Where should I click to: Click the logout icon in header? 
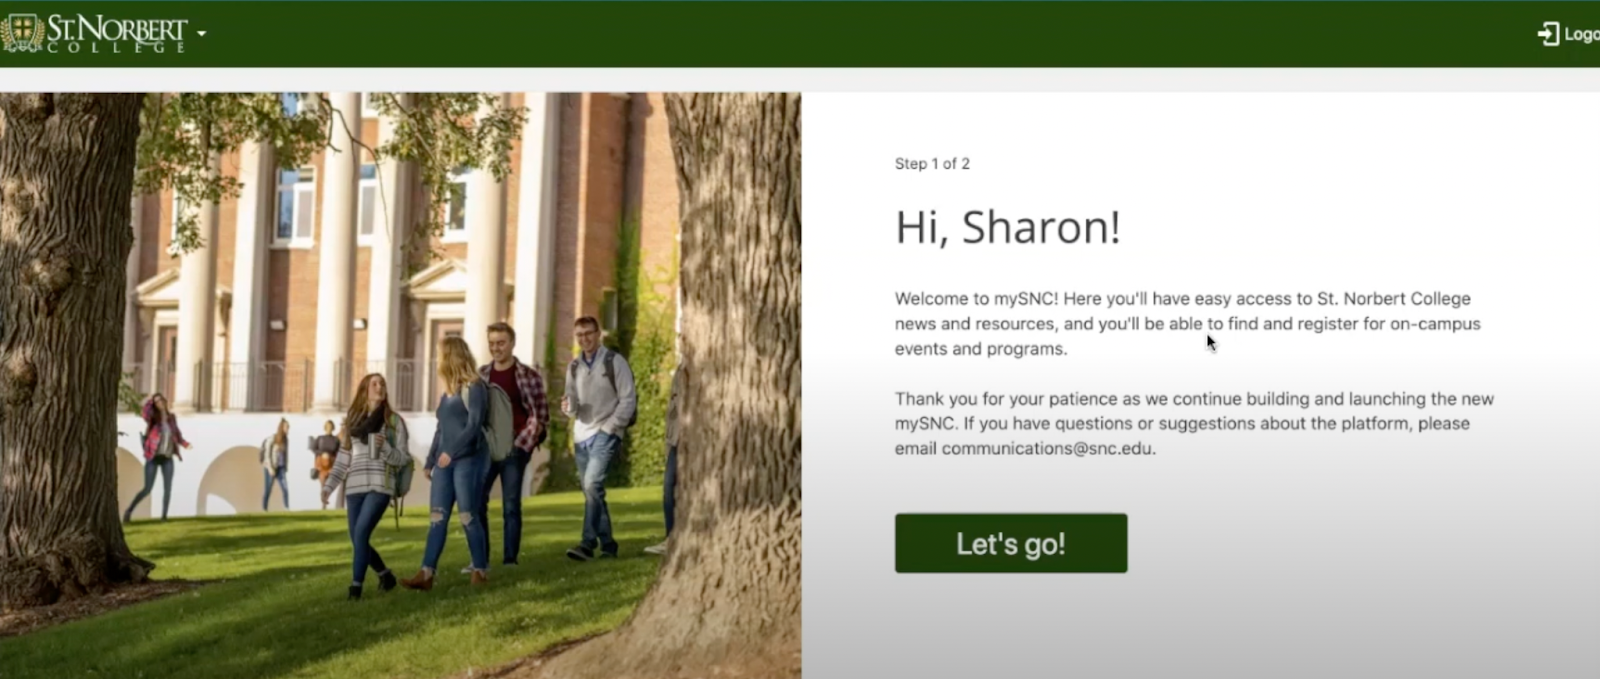pyautogui.click(x=1548, y=34)
